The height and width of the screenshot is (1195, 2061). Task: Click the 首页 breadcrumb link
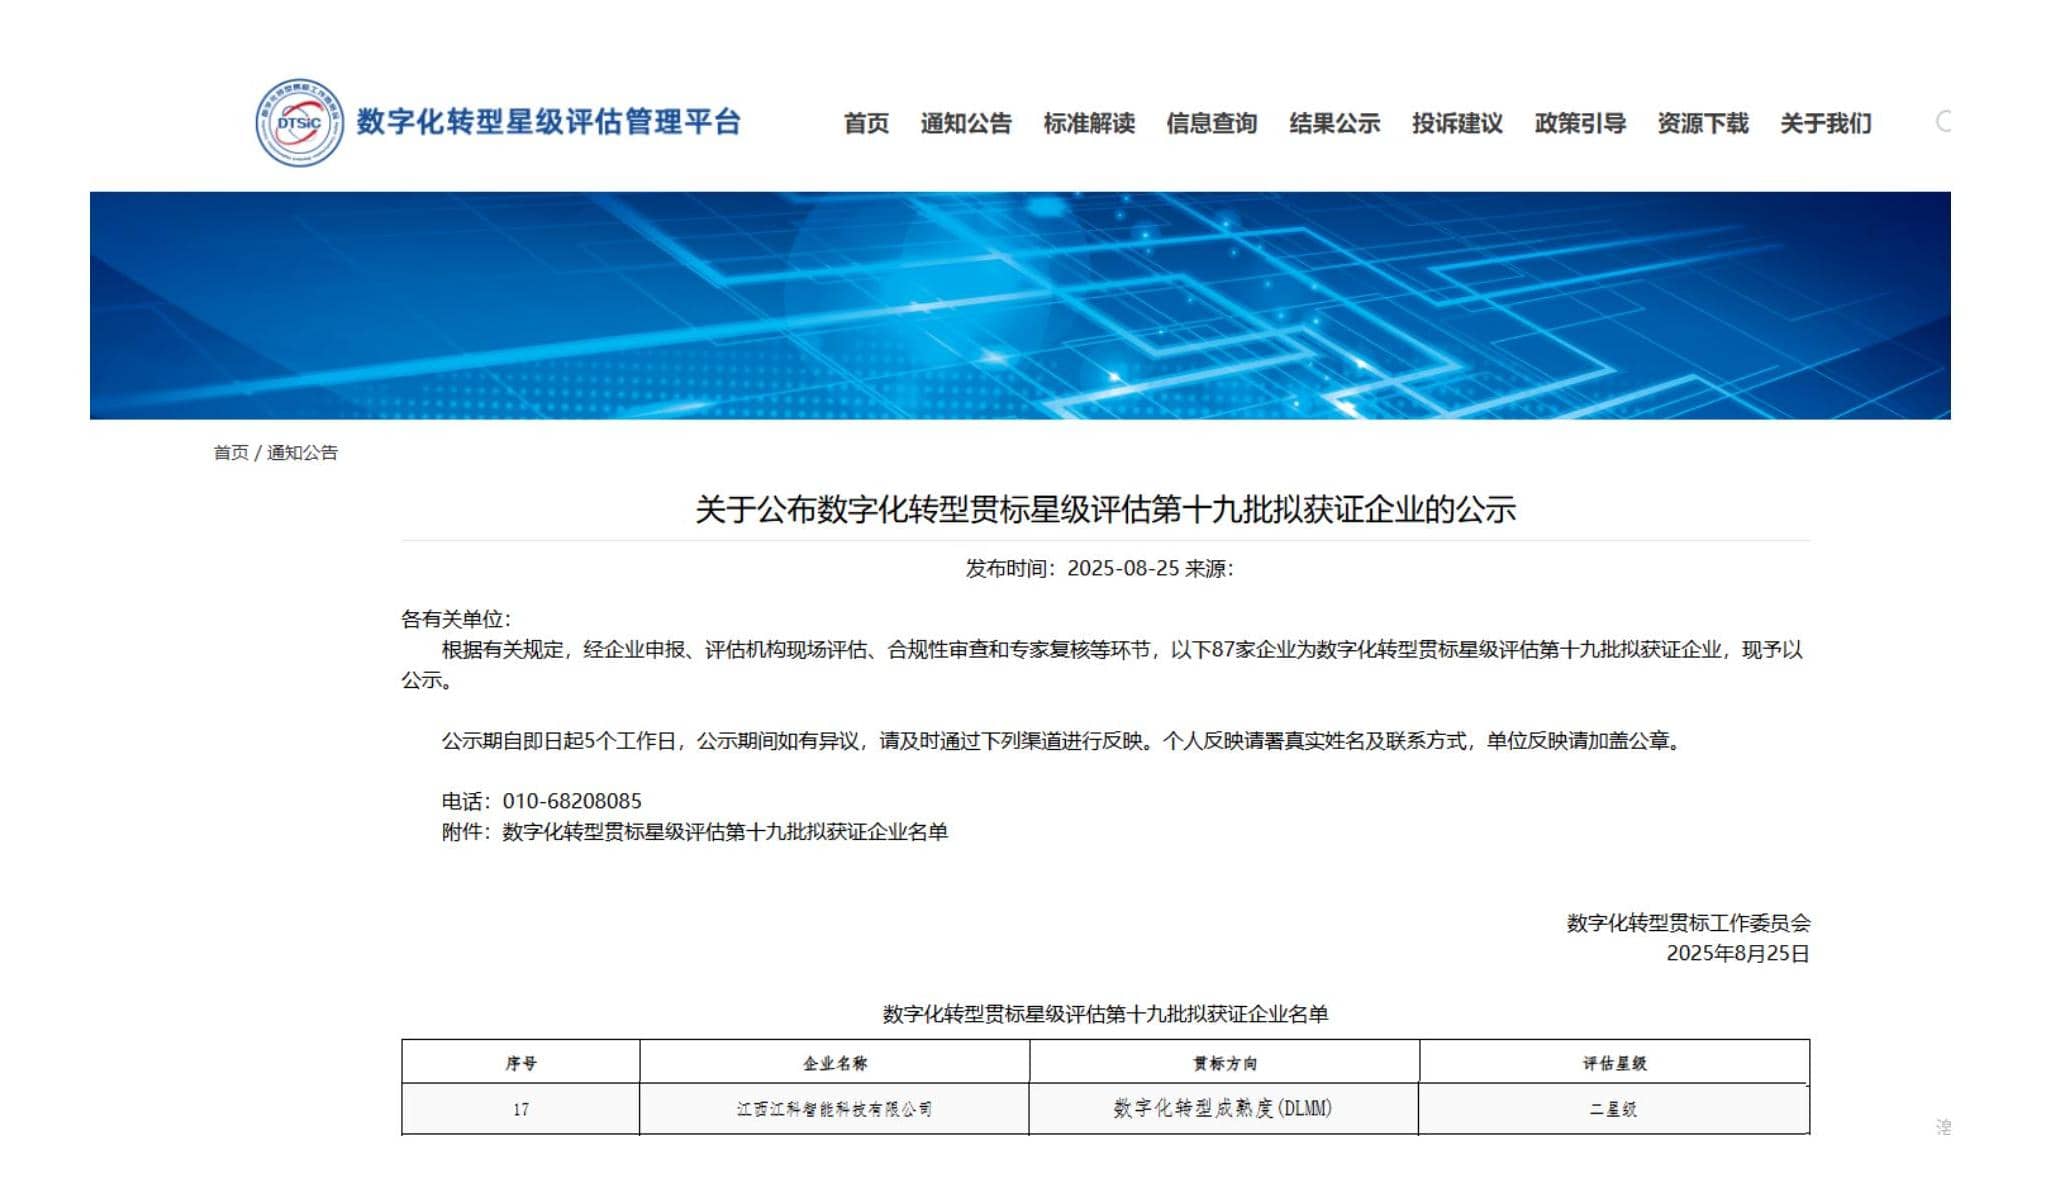pos(231,453)
